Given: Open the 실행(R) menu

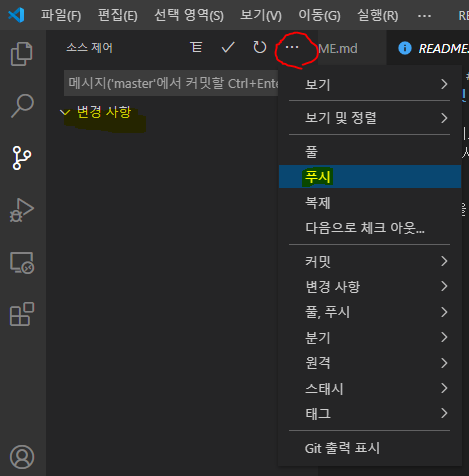Looking at the screenshot, I should [x=378, y=15].
